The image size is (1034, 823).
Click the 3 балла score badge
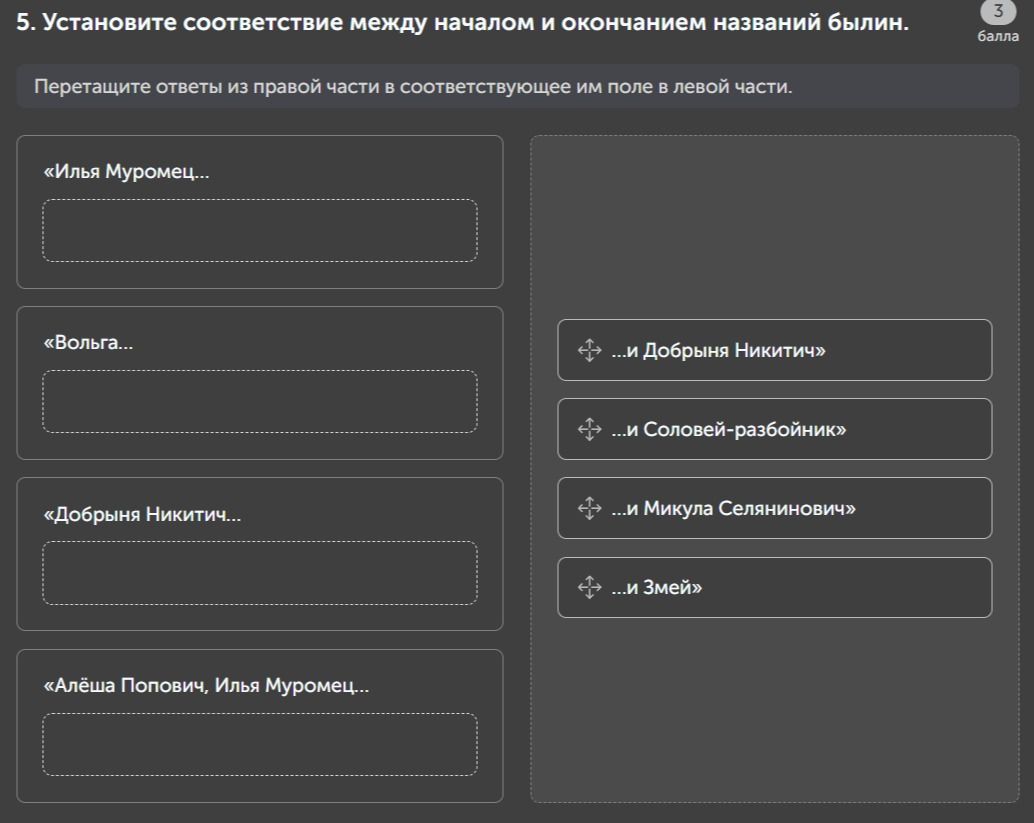(998, 22)
